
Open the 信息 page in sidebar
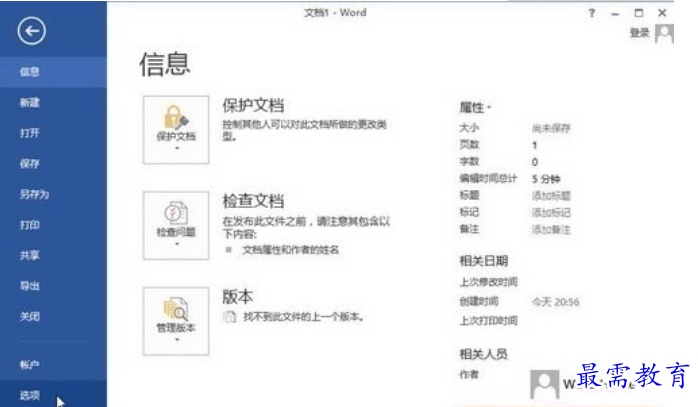point(53,72)
